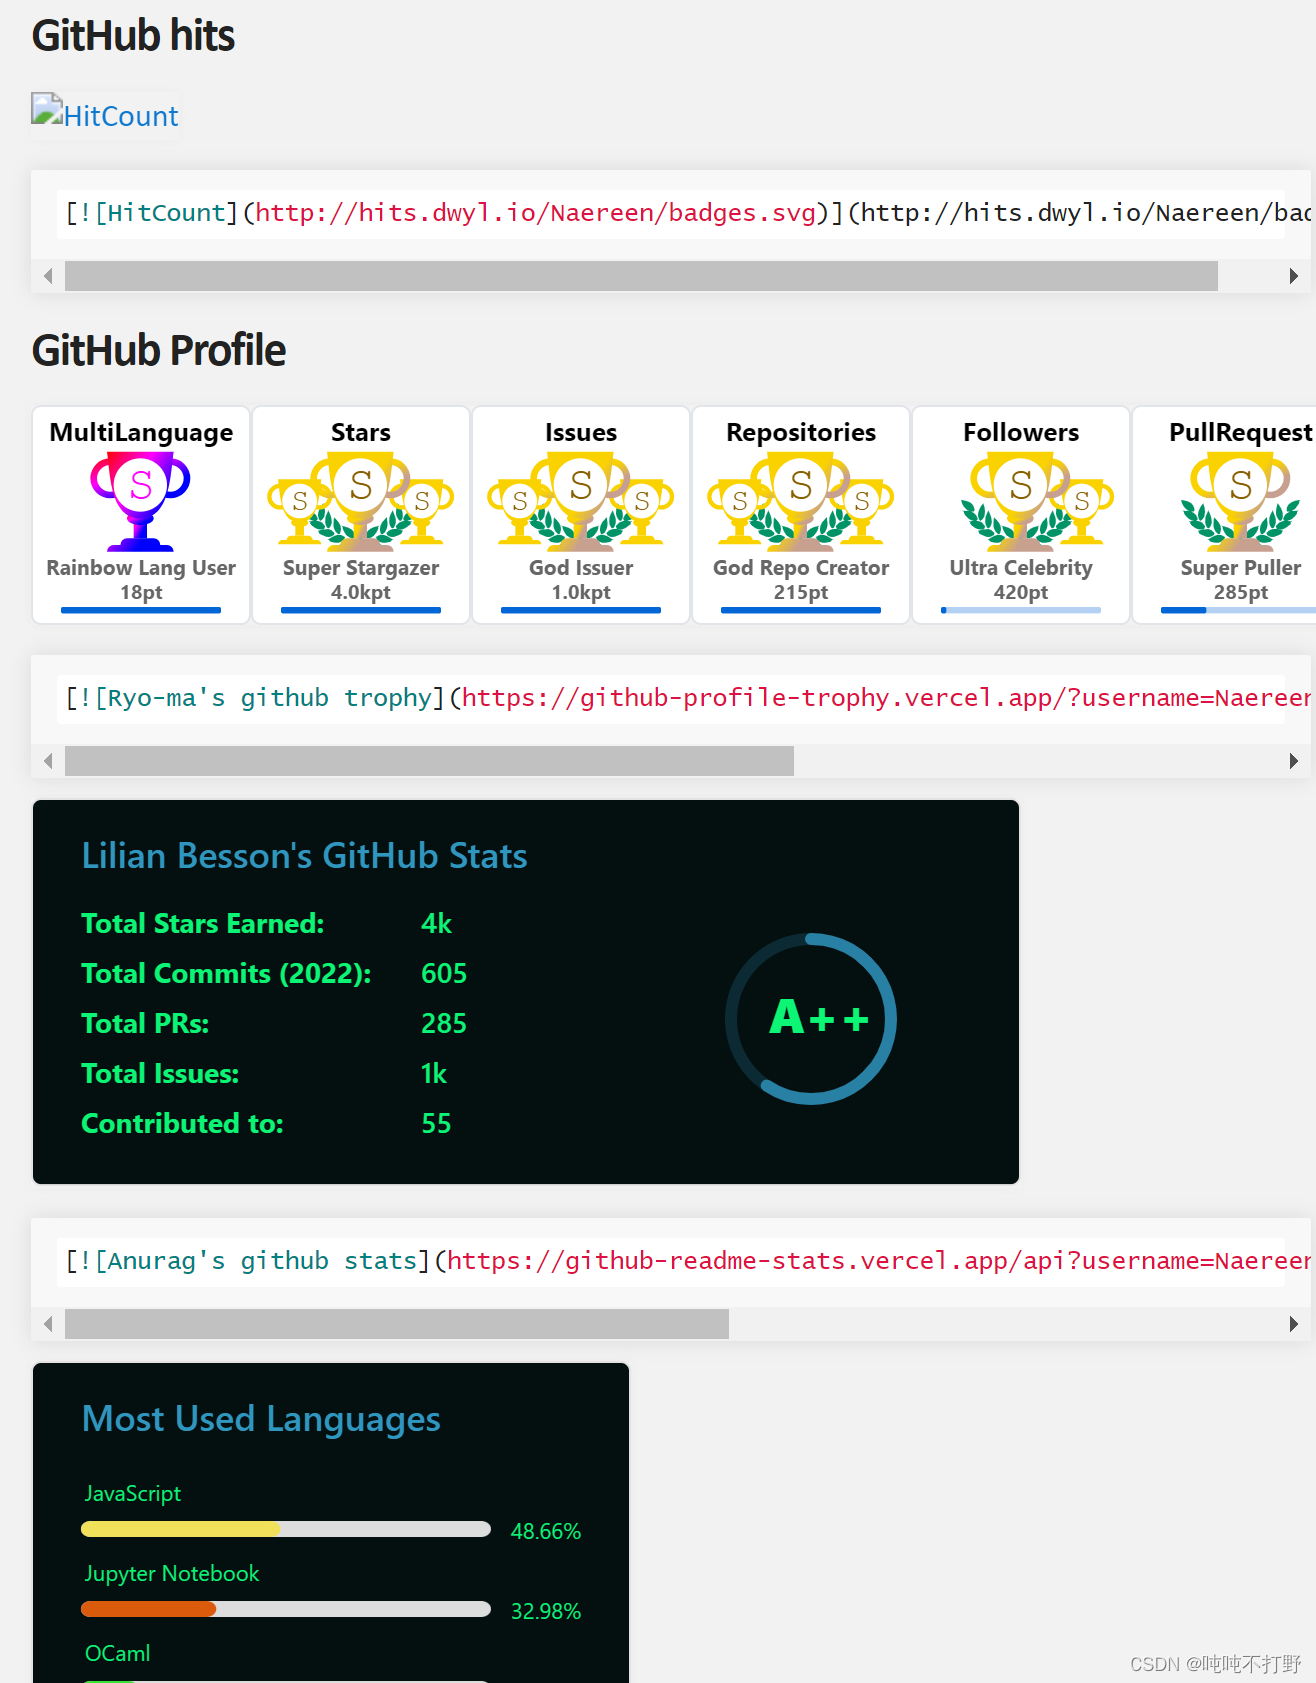Click 'Super Stargazer' text

tap(361, 568)
